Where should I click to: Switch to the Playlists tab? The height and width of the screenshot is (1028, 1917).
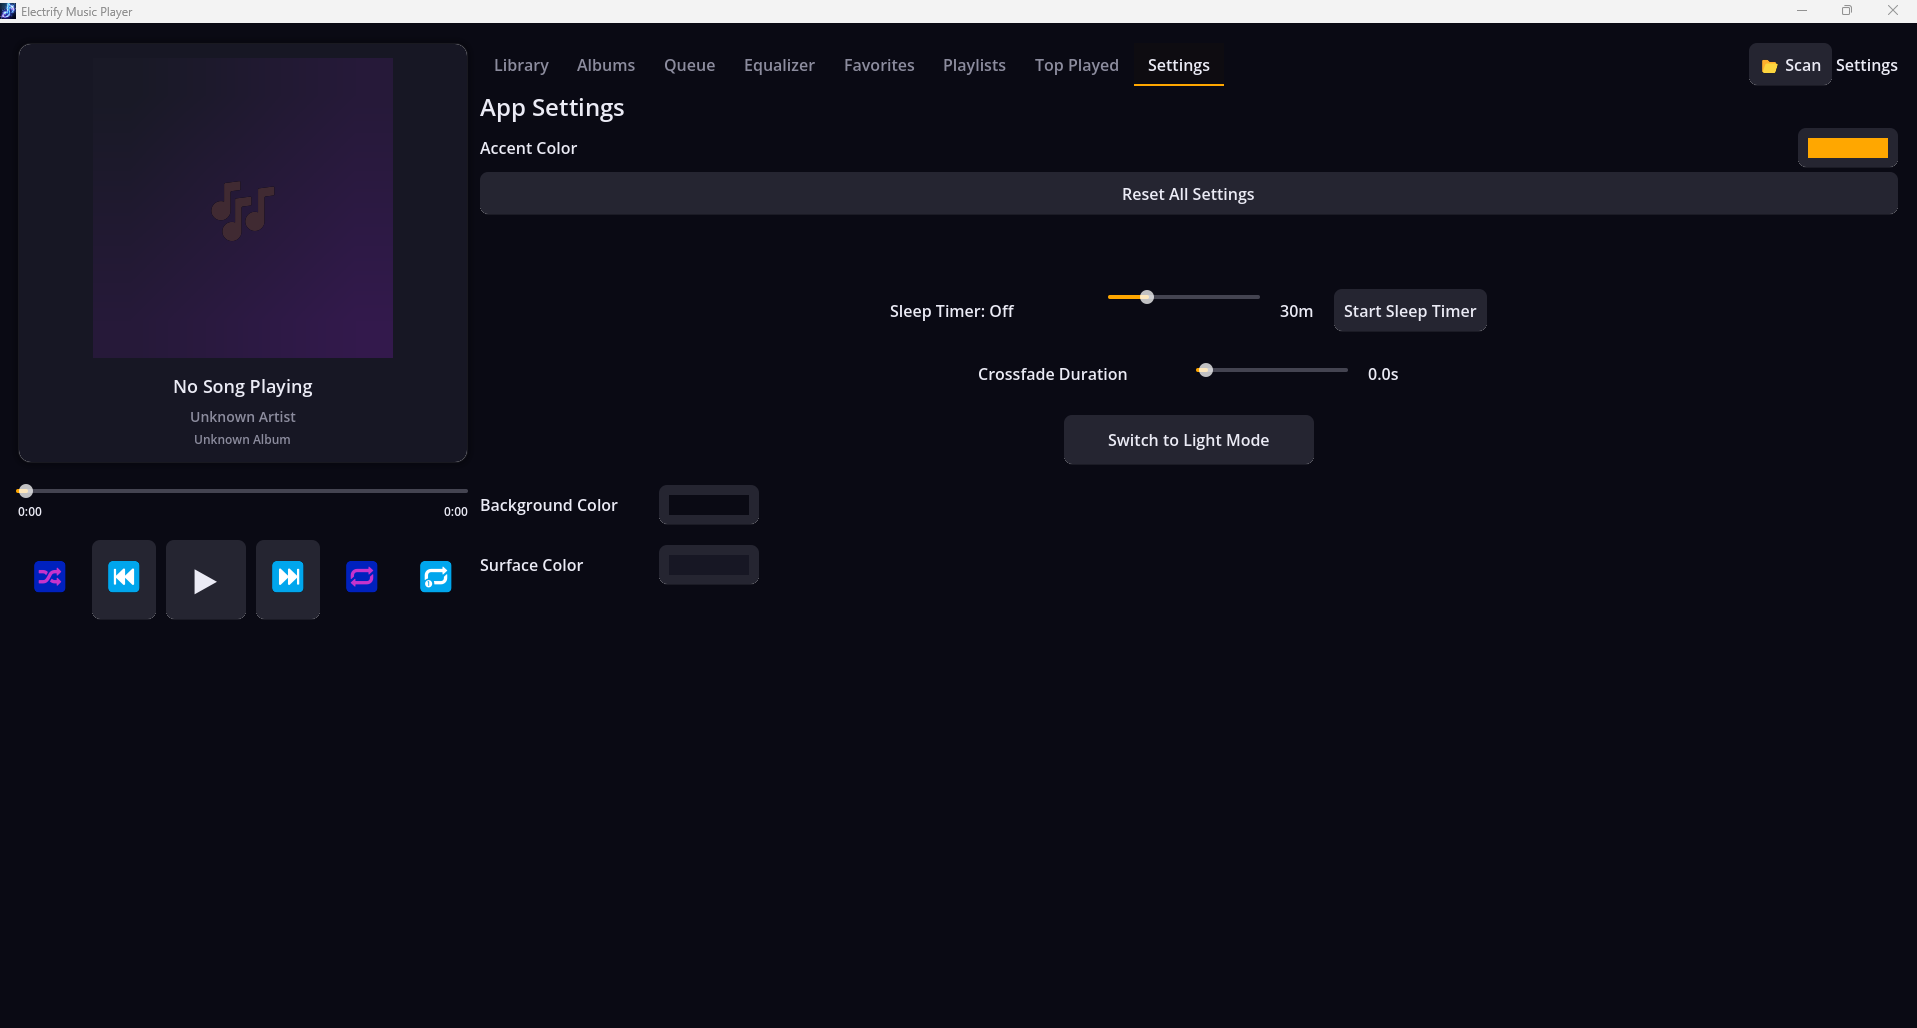click(x=974, y=65)
